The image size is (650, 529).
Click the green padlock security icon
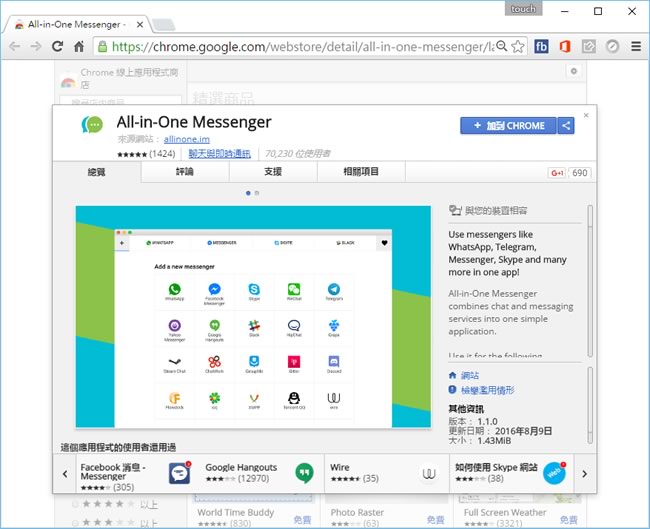[102, 46]
